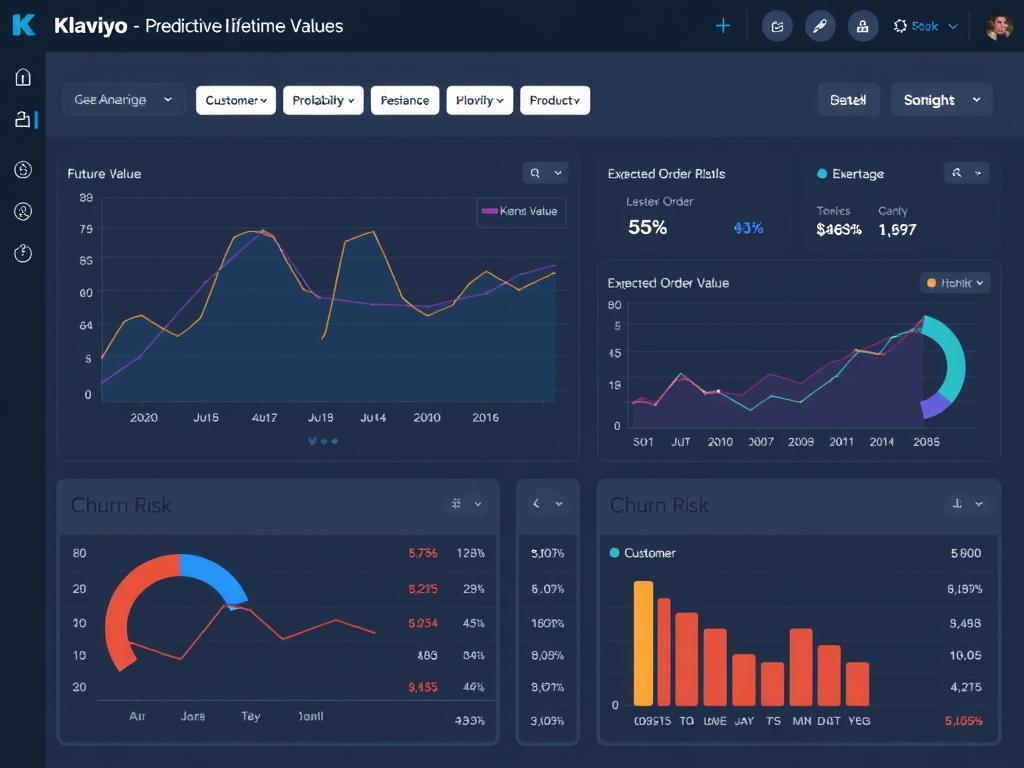Click the dollar revenue icon in the sidebar

22,169
